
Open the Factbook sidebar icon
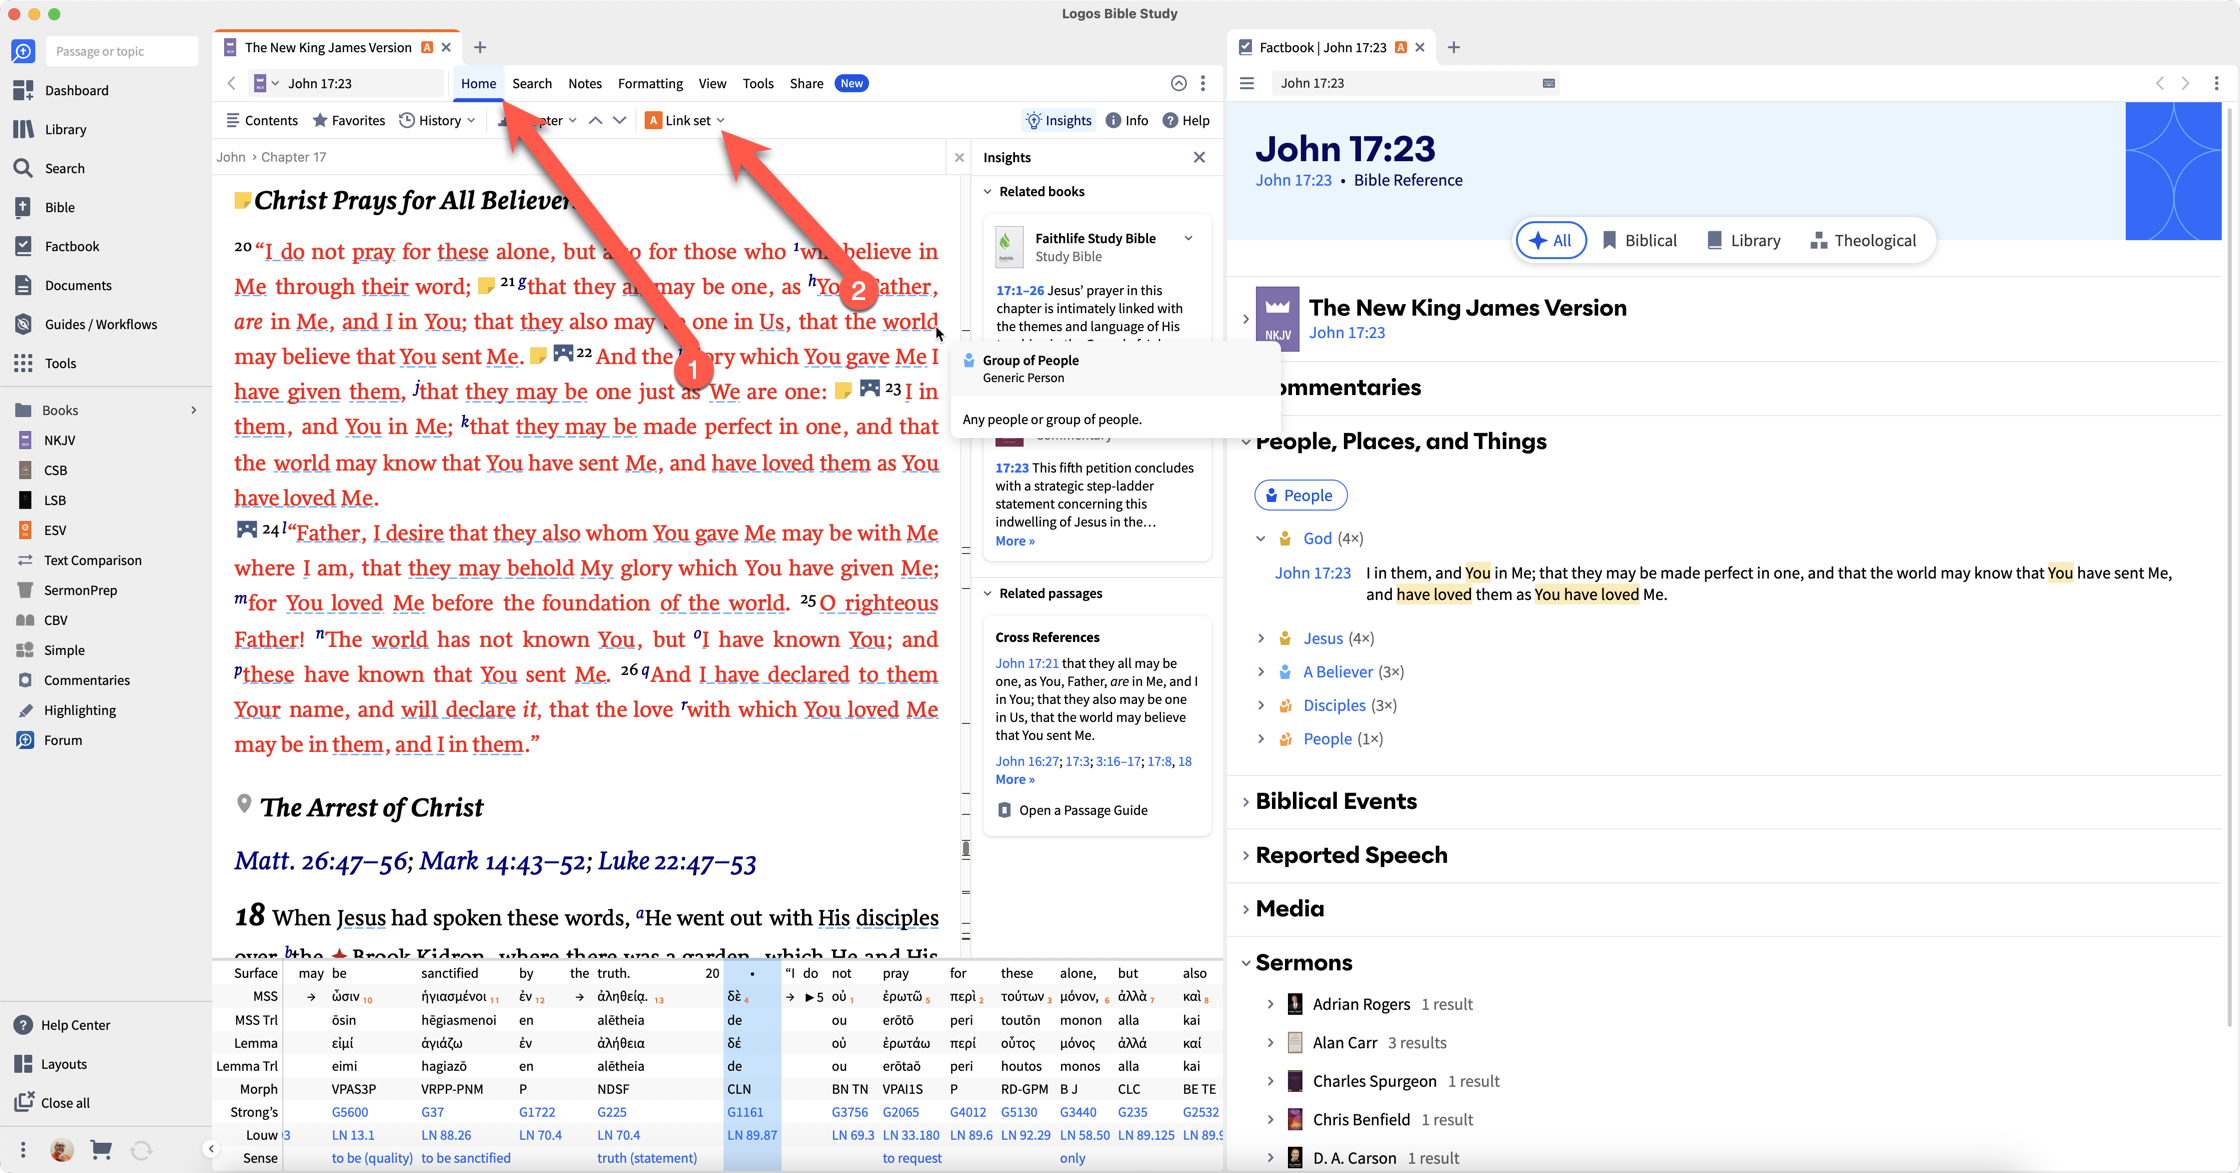[24, 246]
